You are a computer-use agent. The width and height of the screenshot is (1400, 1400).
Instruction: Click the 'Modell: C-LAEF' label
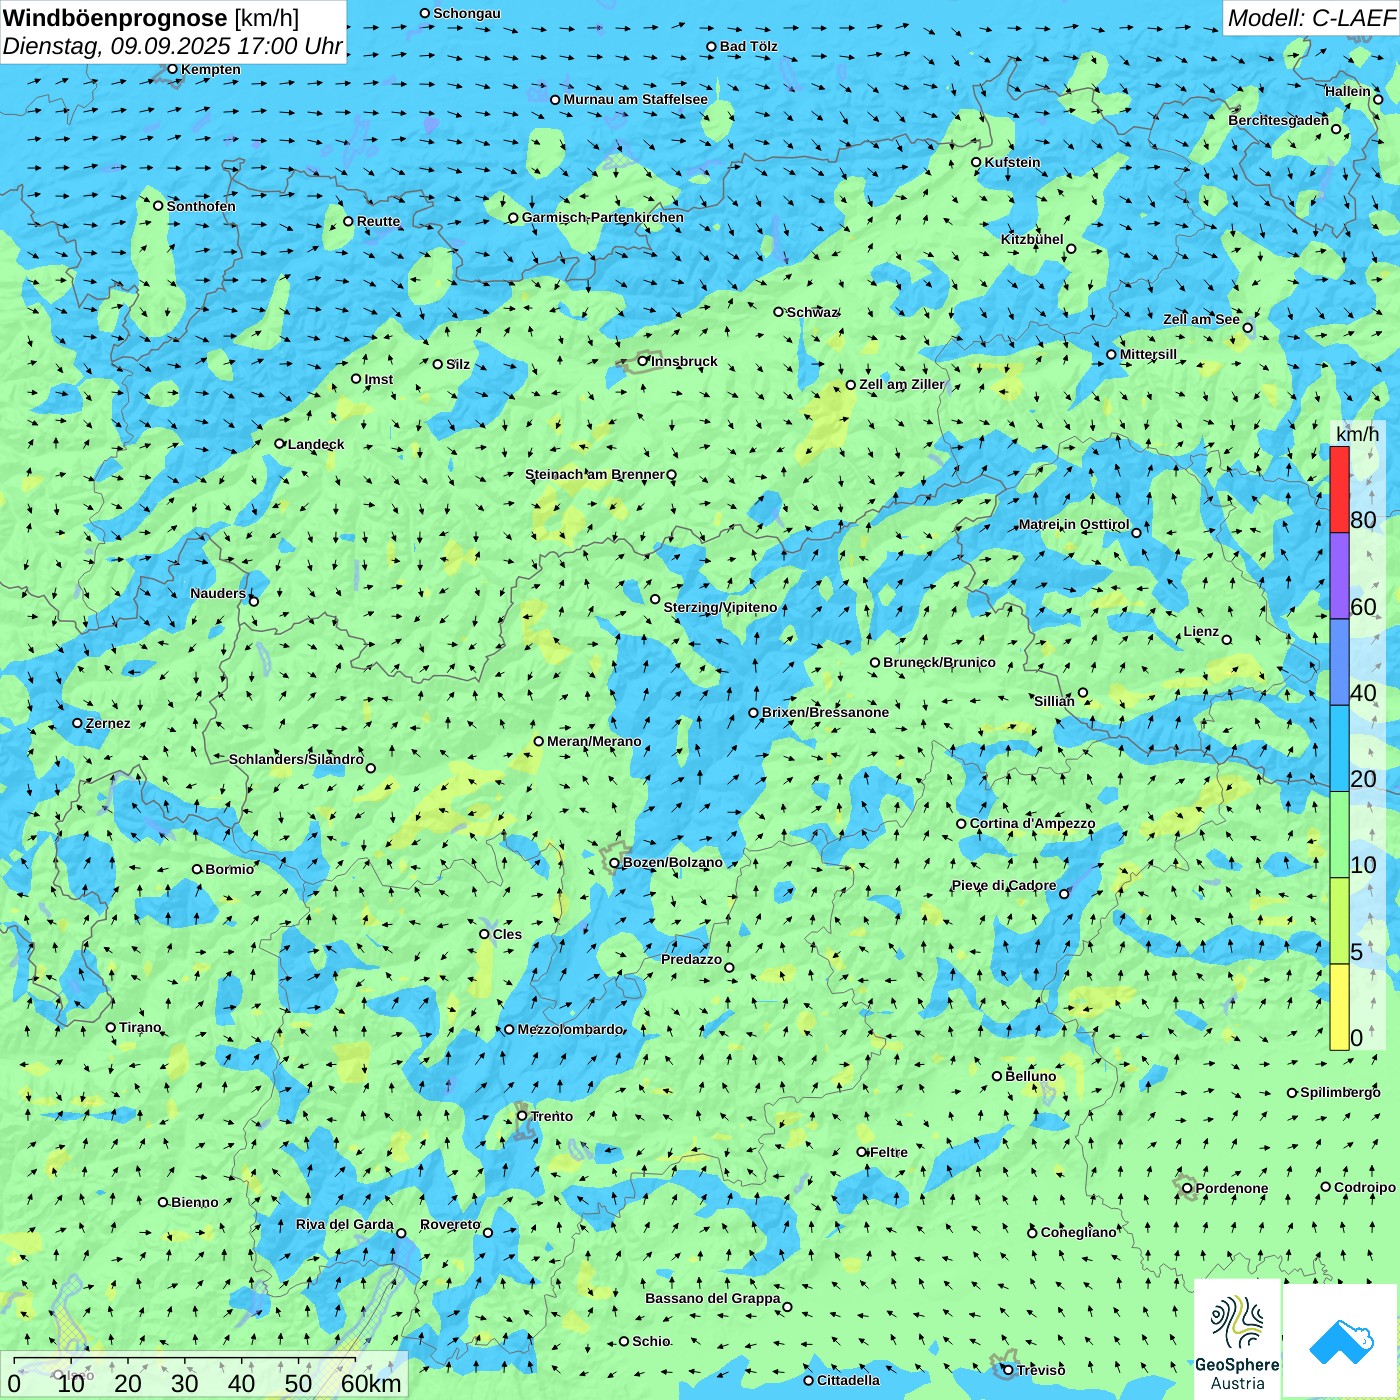point(1311,18)
